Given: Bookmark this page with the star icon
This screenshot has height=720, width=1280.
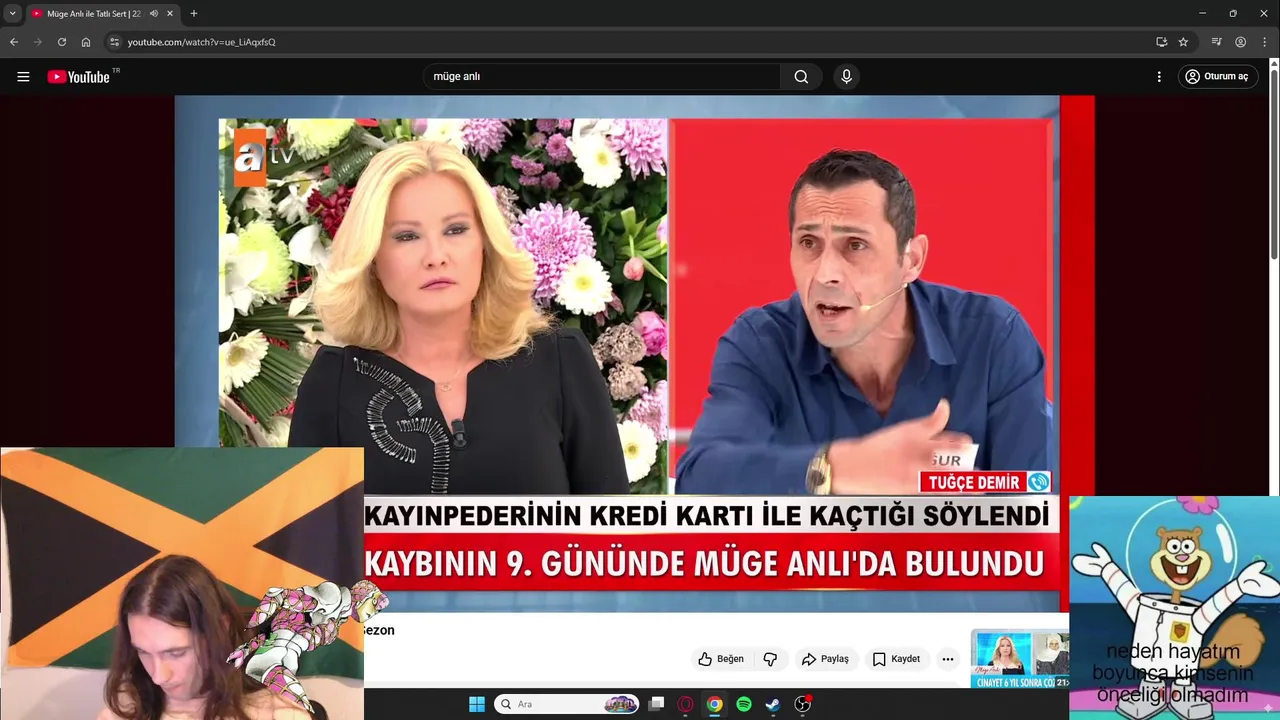Looking at the screenshot, I should [x=1183, y=42].
